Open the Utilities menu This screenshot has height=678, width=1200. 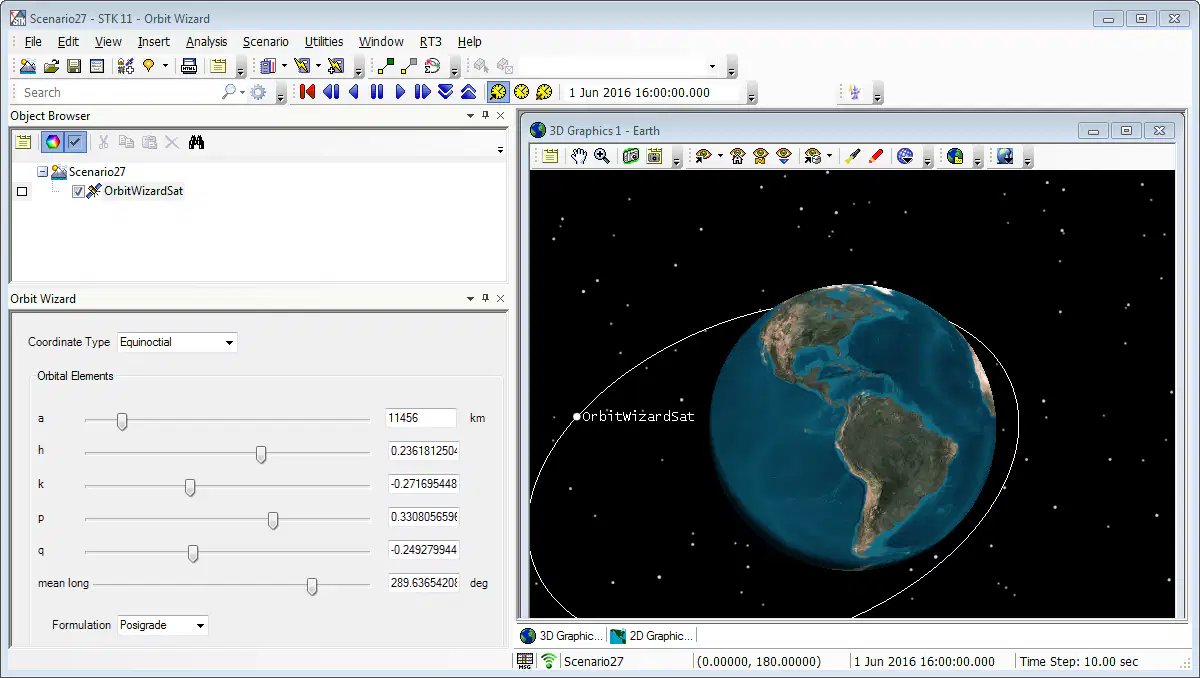point(324,41)
